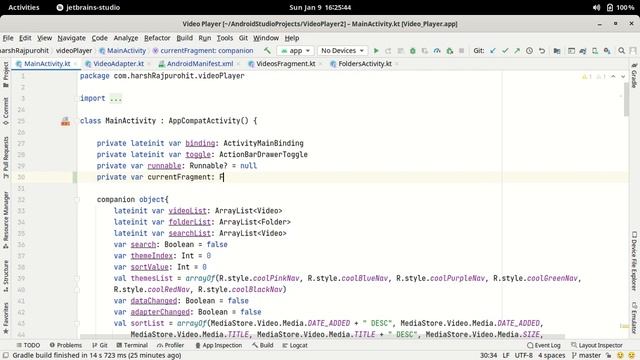Screen dimensions: 640x360
Task: Open Project Structure icon in toolbar
Action: point(557,51)
